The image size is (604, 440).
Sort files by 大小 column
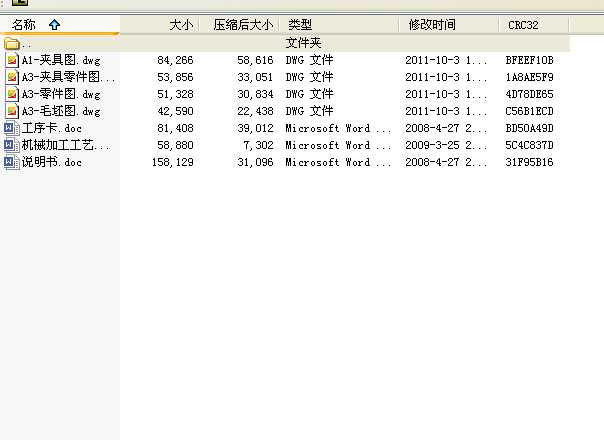click(x=160, y=25)
